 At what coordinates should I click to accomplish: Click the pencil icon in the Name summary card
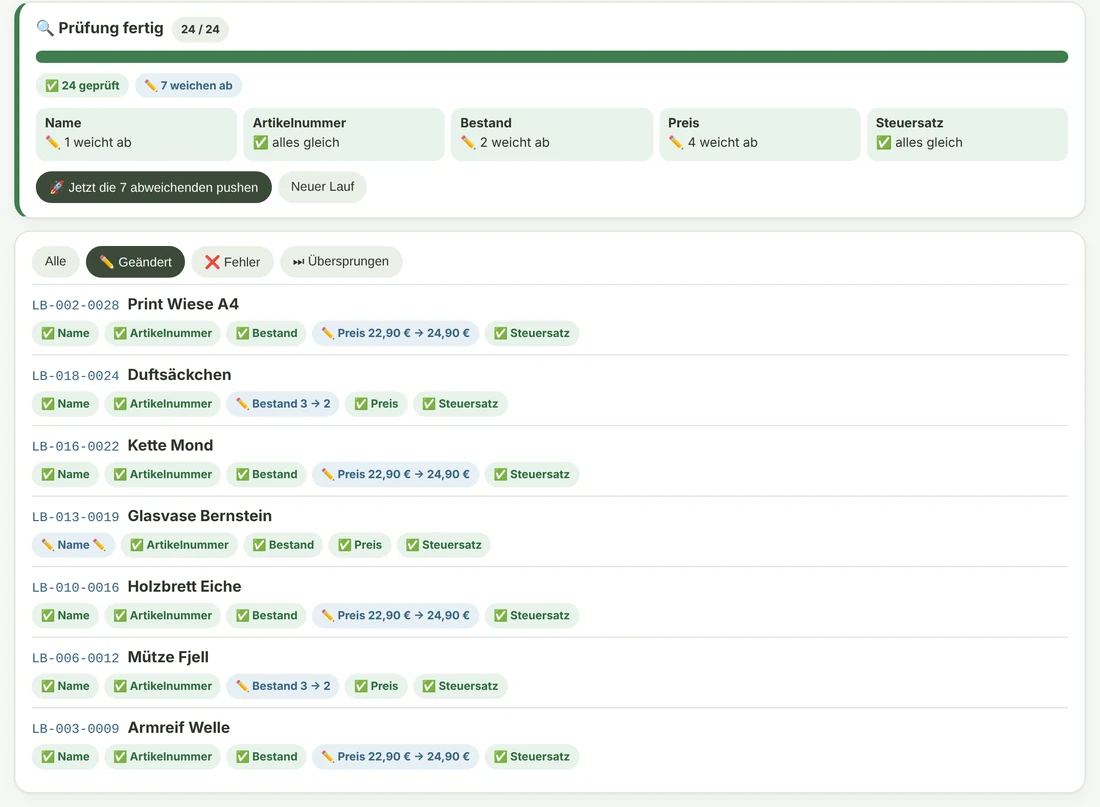pos(53,142)
